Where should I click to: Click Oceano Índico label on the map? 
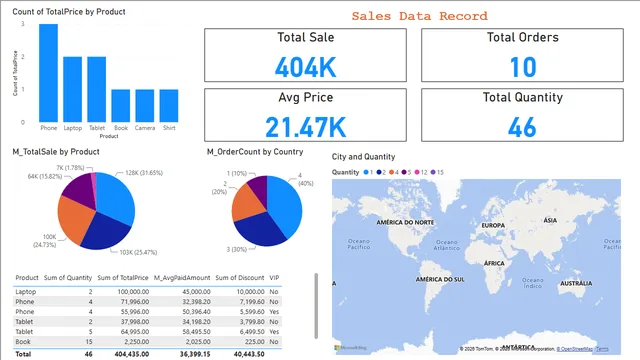pos(533,283)
